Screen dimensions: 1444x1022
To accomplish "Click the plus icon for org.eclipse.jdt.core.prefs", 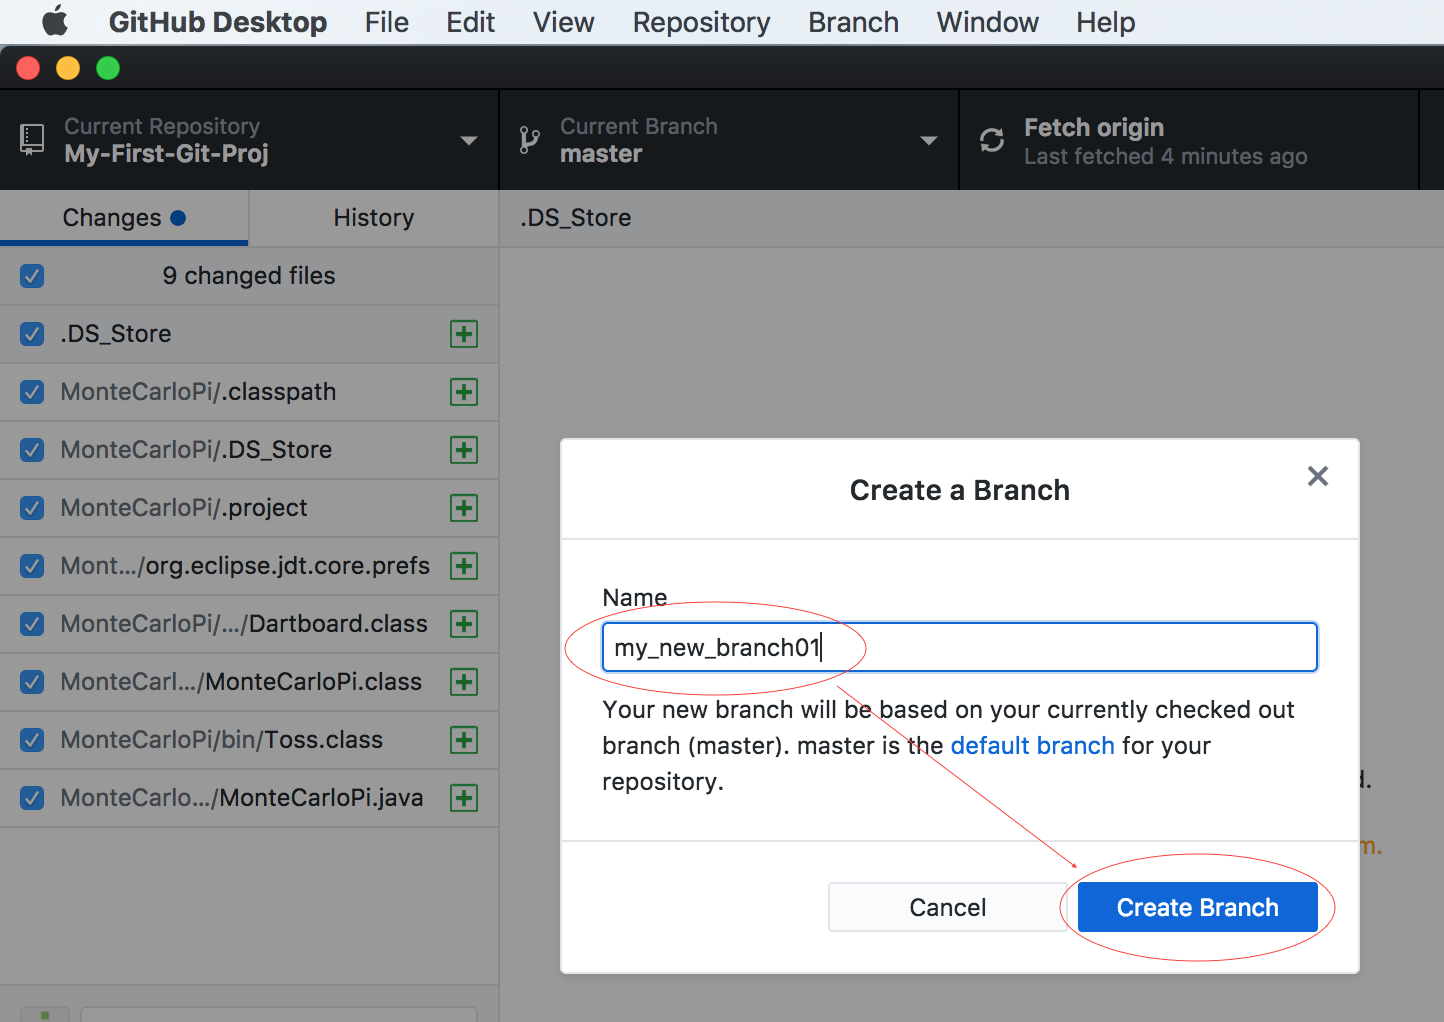I will (x=464, y=566).
